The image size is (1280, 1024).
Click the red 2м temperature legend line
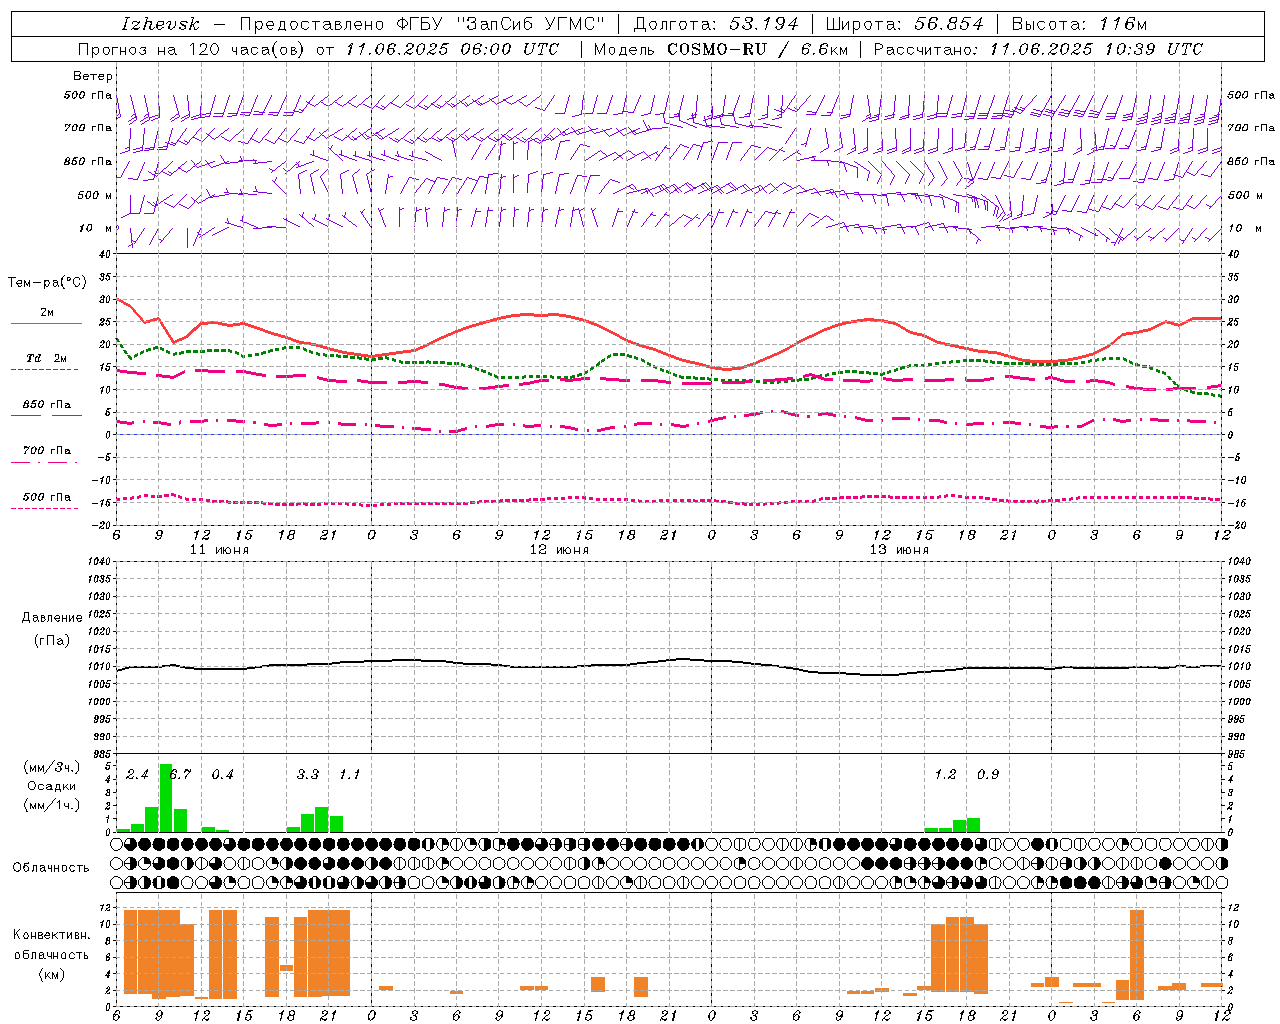click(45, 323)
